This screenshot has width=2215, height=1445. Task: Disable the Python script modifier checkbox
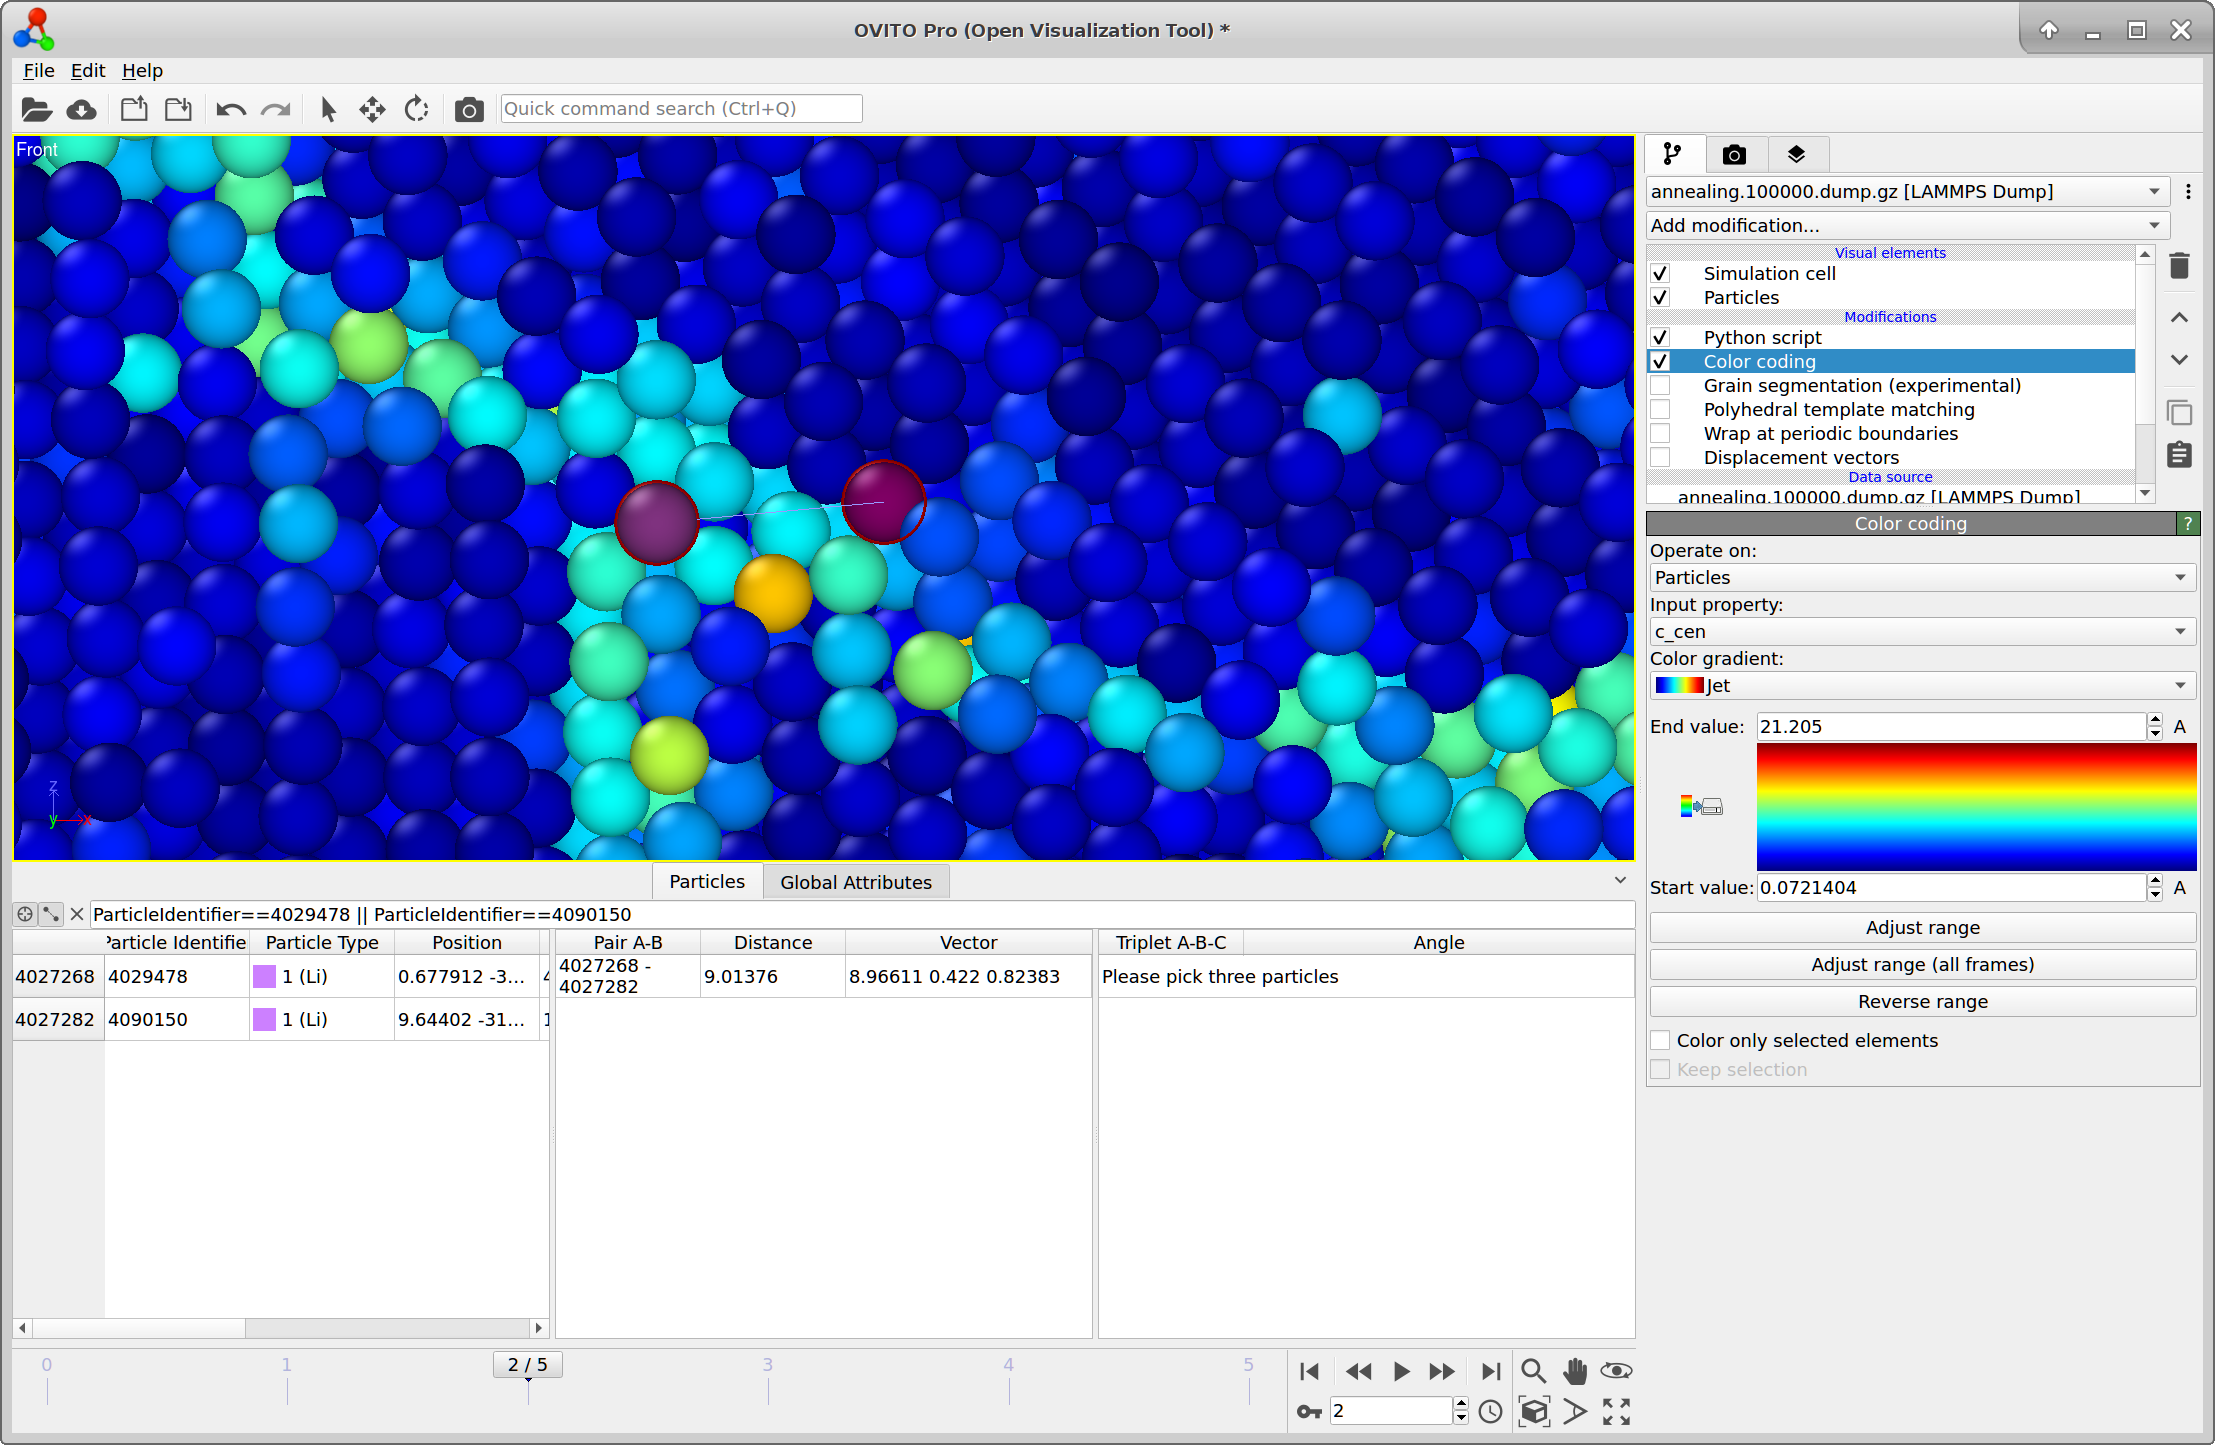(1660, 338)
